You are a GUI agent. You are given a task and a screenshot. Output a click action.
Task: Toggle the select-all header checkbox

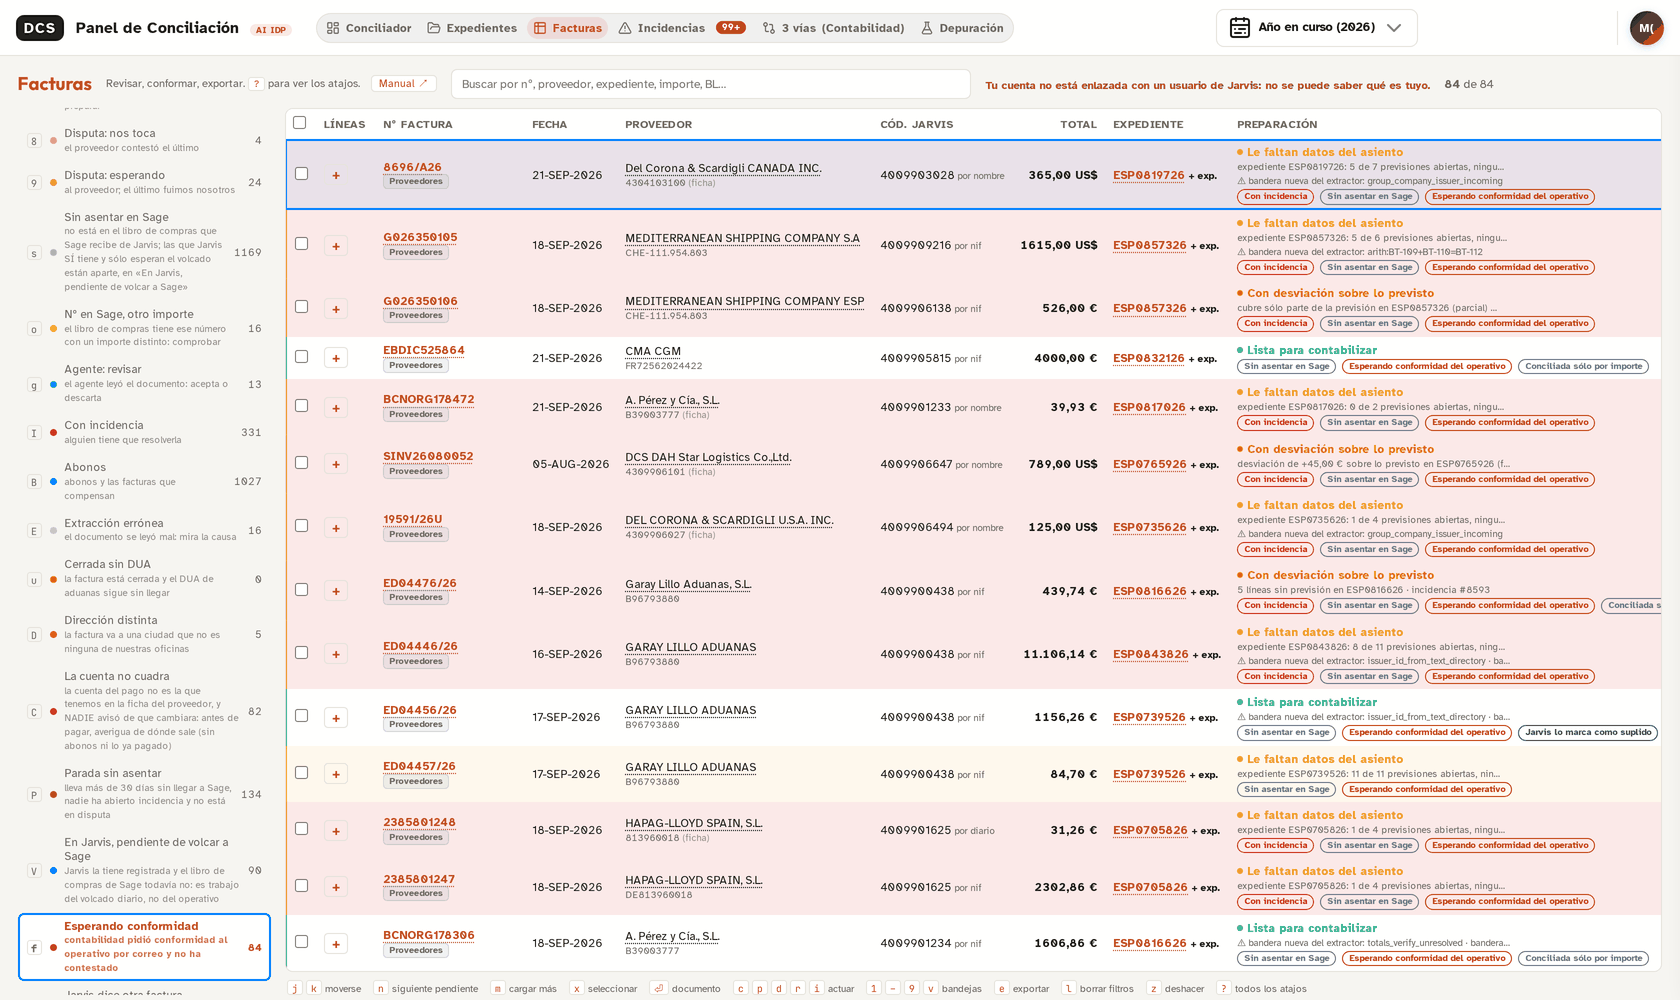pyautogui.click(x=299, y=123)
